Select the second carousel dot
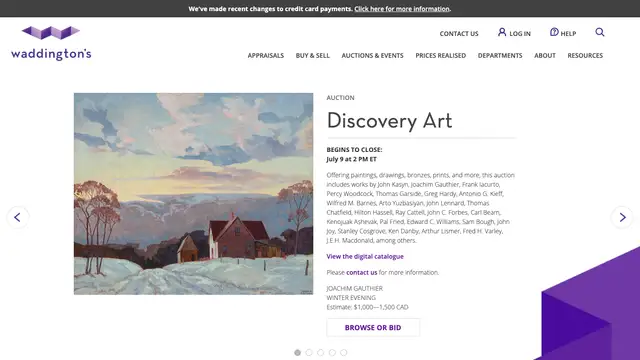Viewport: 640px width, 360px height. (x=309, y=353)
